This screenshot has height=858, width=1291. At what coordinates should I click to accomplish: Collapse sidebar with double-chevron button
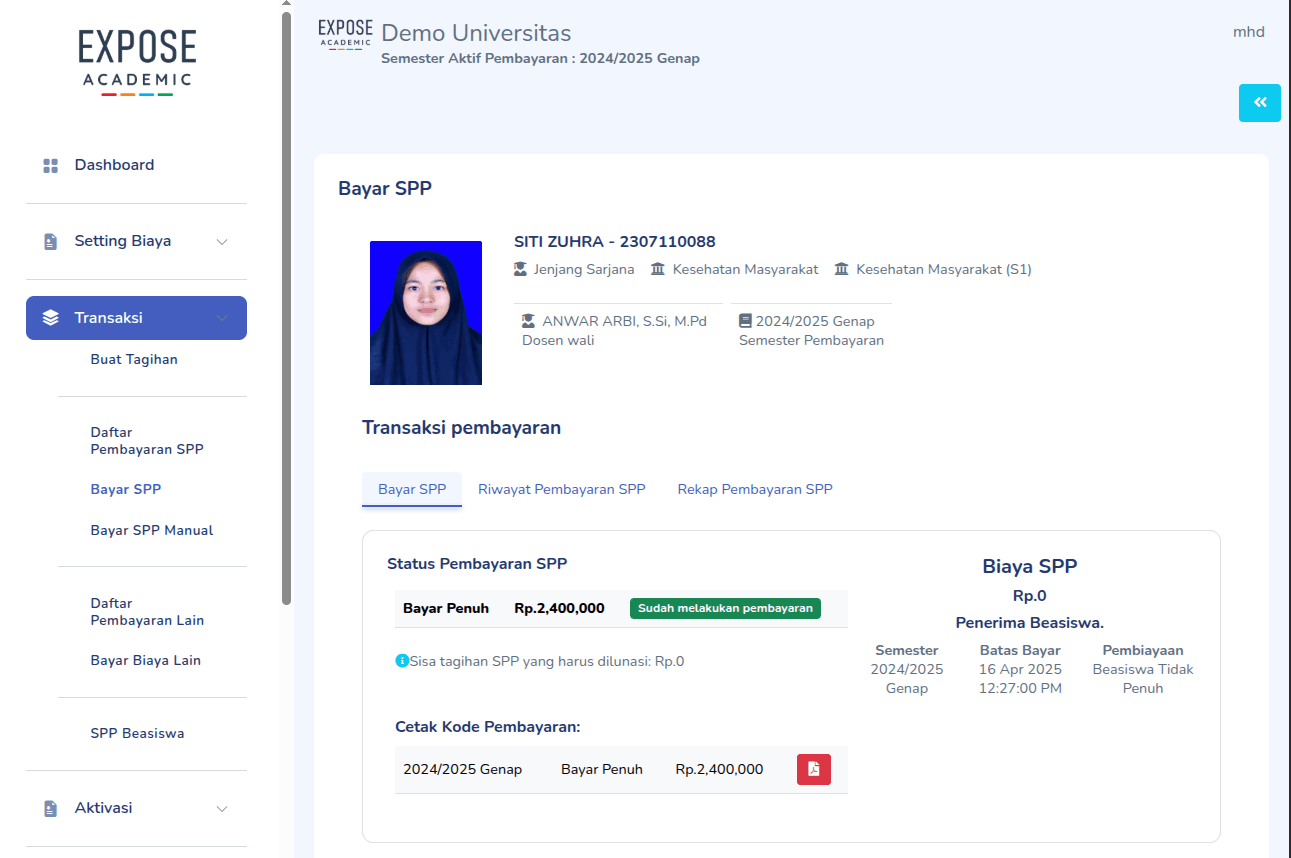pyautogui.click(x=1259, y=103)
